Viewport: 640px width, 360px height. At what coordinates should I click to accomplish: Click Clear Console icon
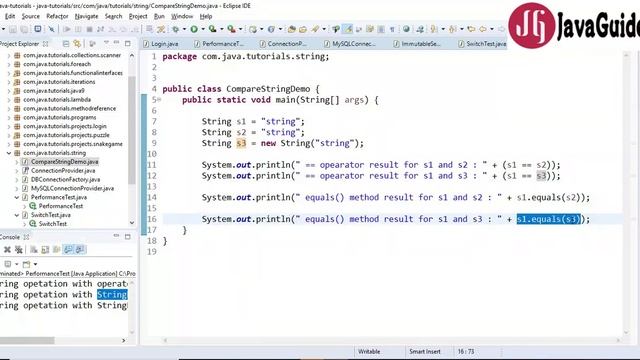pos(33,249)
